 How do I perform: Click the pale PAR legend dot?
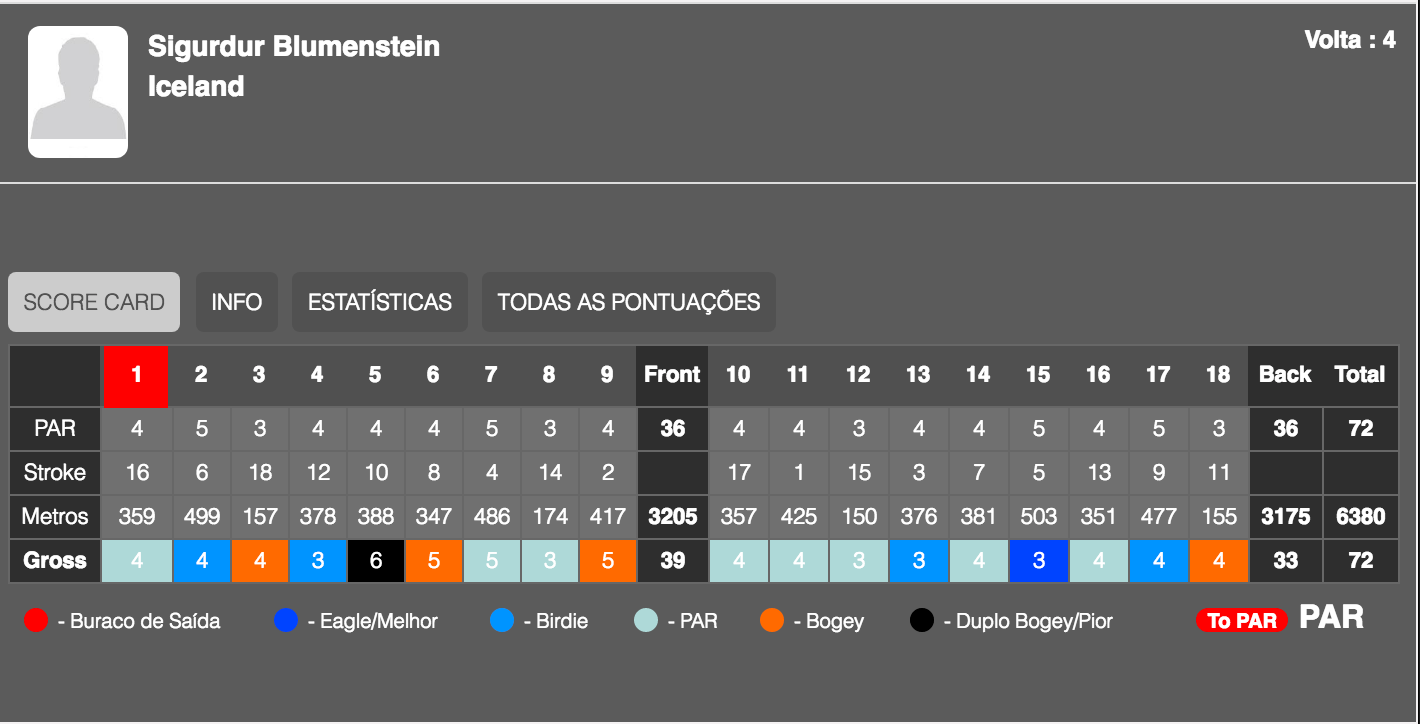coord(646,621)
